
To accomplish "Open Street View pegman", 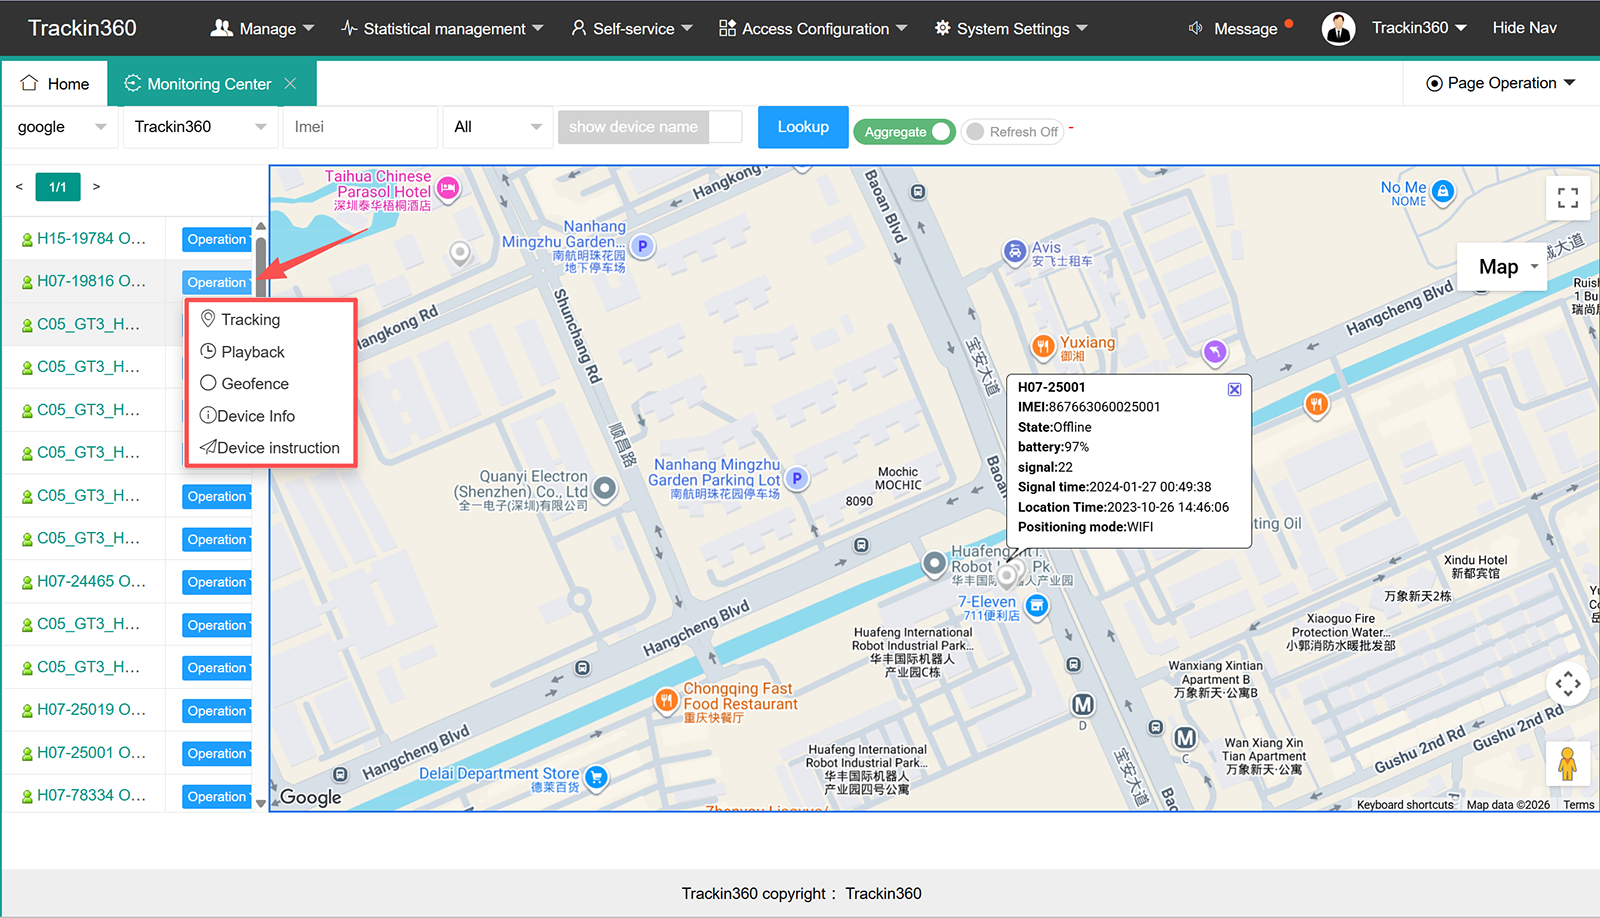I will coord(1568,764).
